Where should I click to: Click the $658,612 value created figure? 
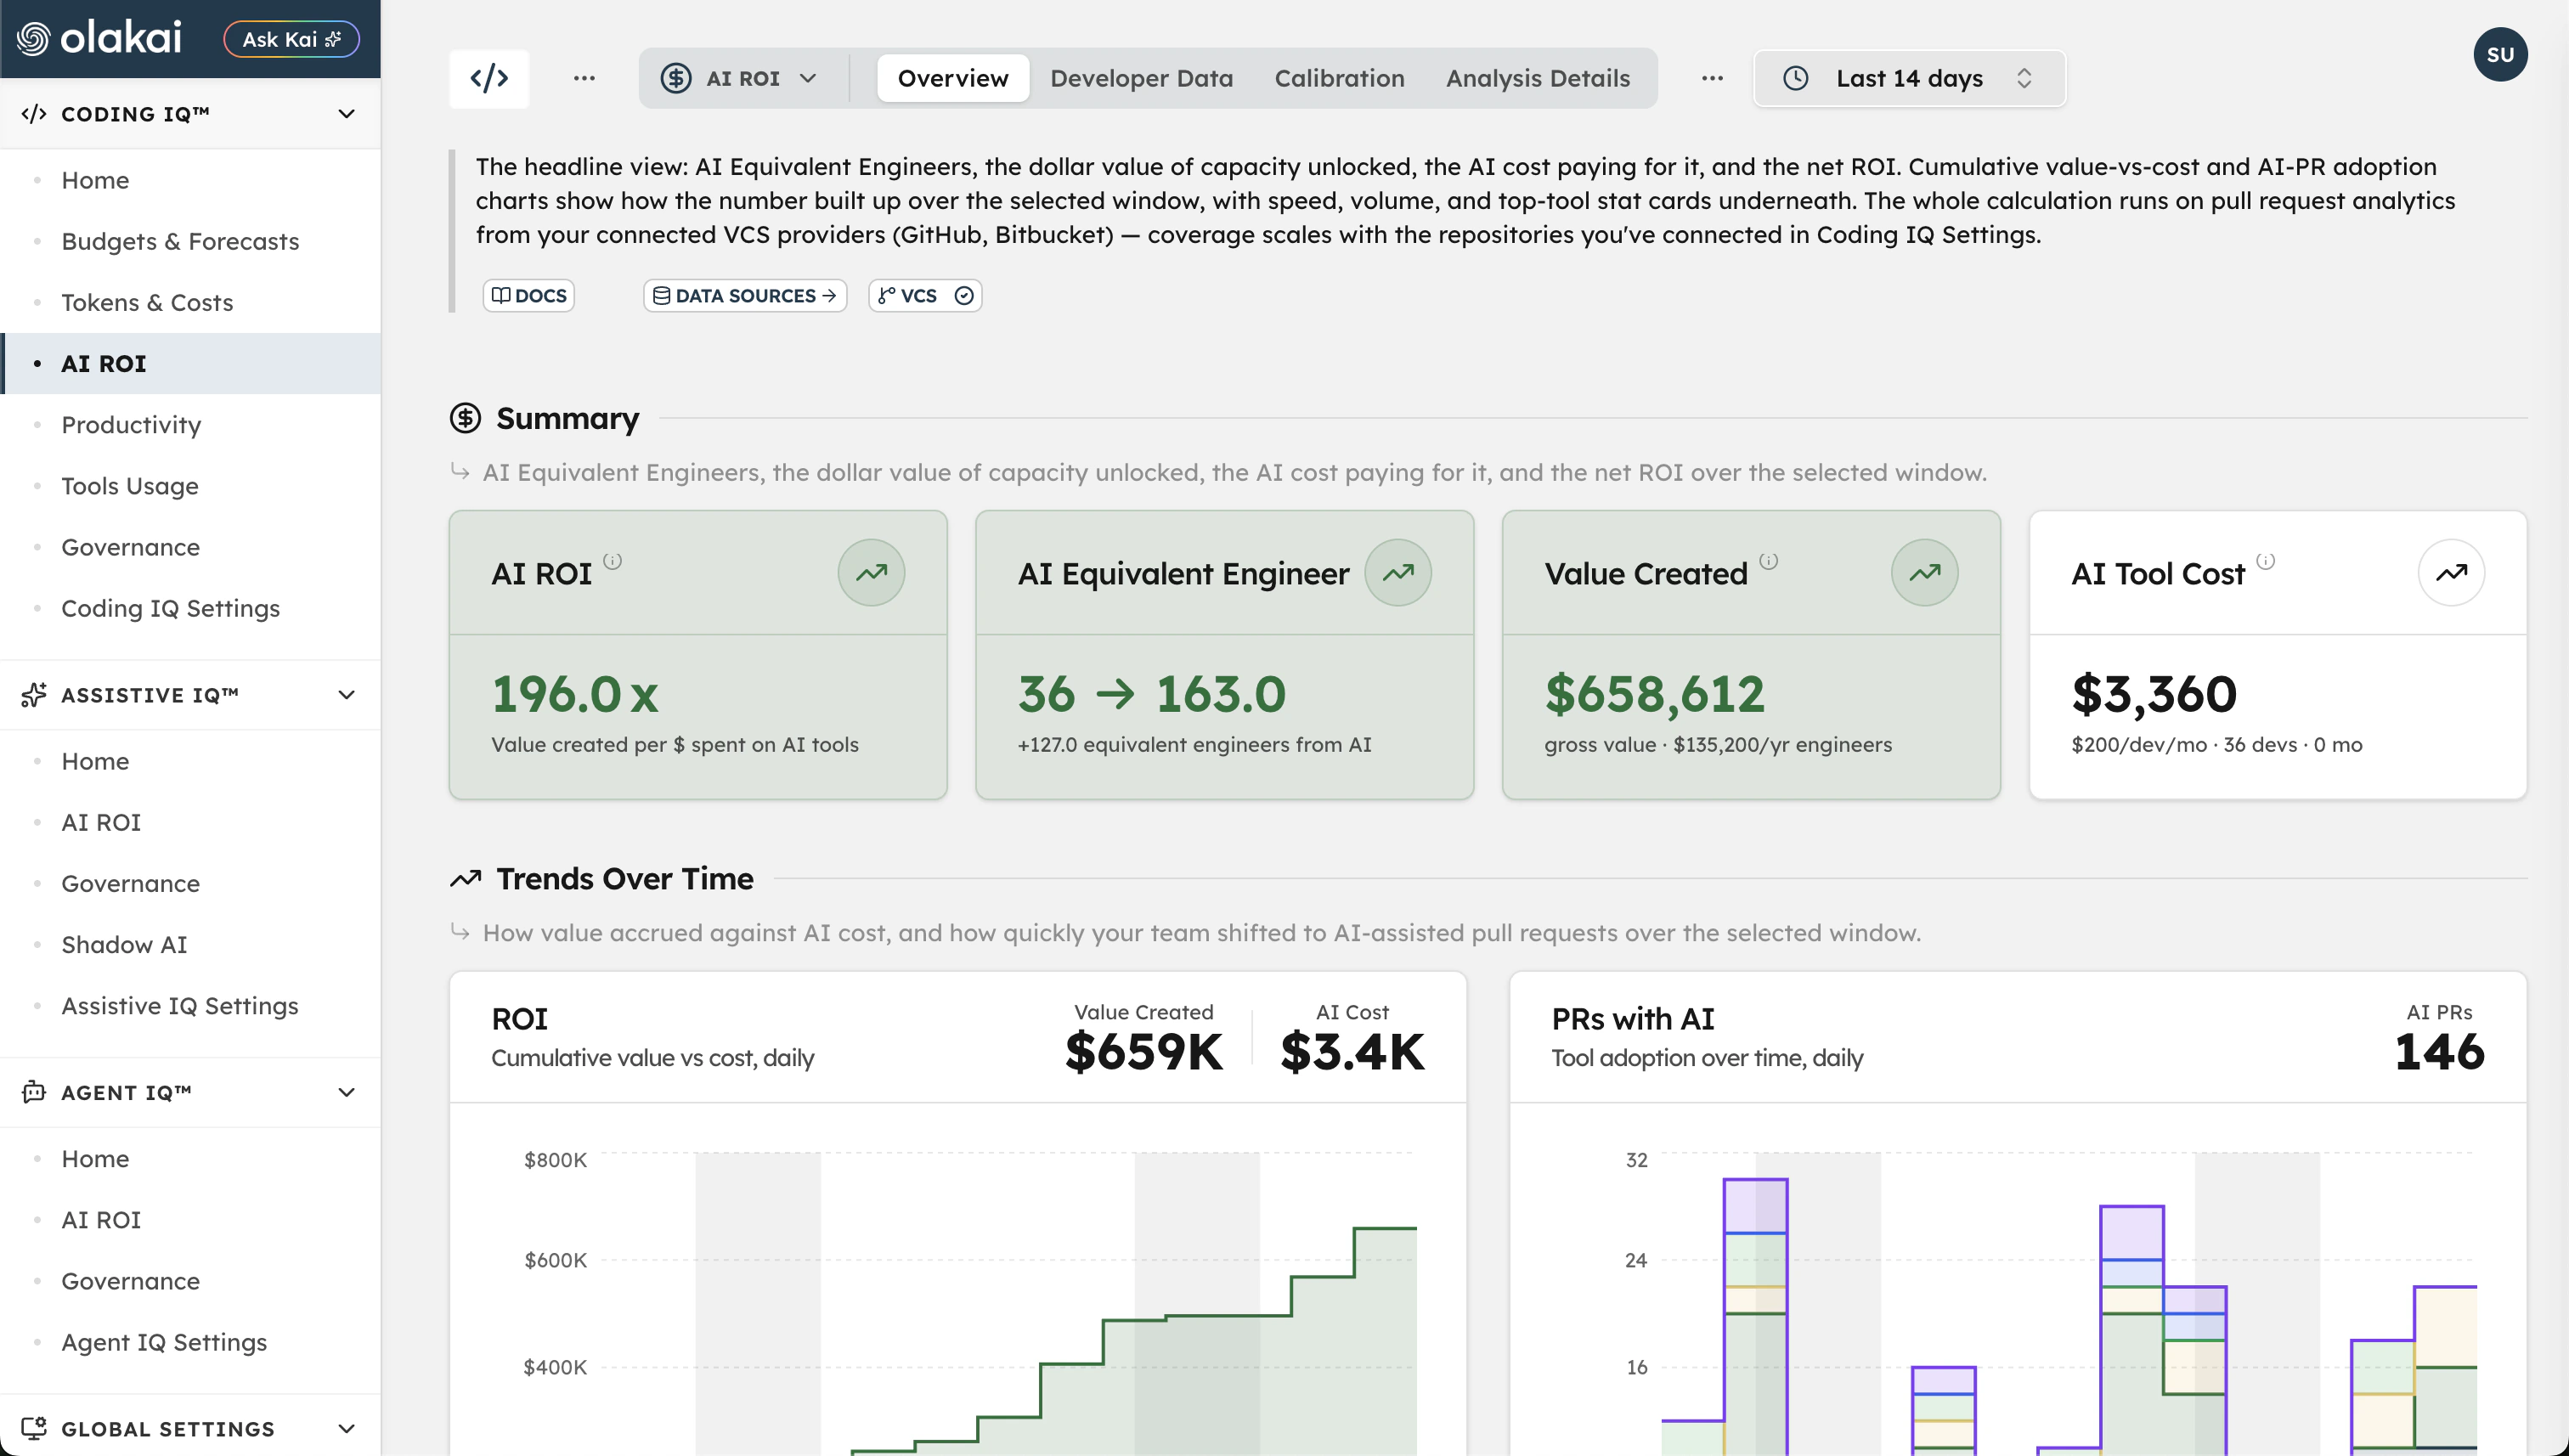tap(1655, 694)
